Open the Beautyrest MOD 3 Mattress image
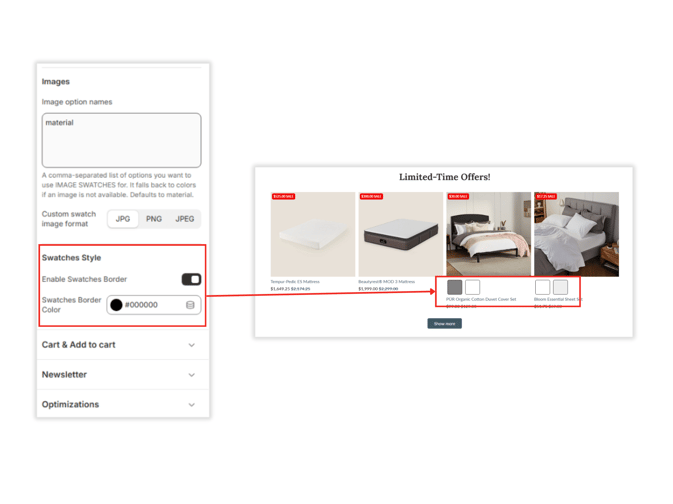Viewport: 673px width, 504px height. click(400, 234)
